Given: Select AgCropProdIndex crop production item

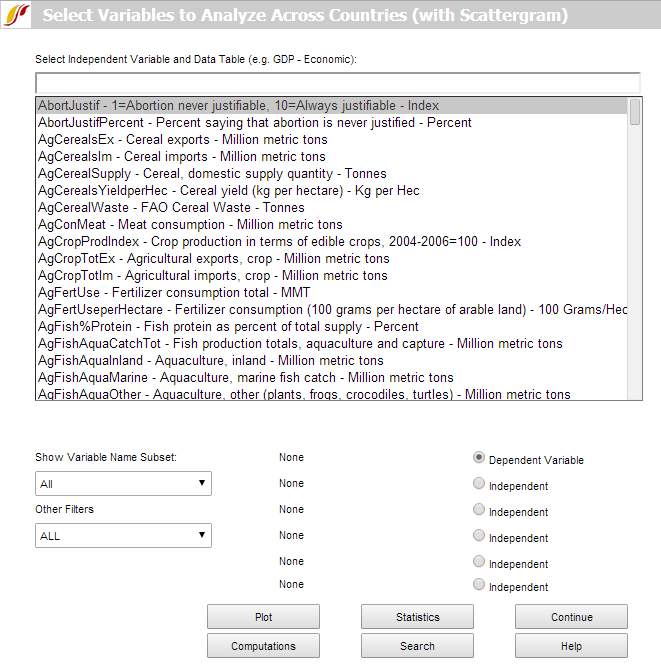Looking at the screenshot, I should 279,242.
